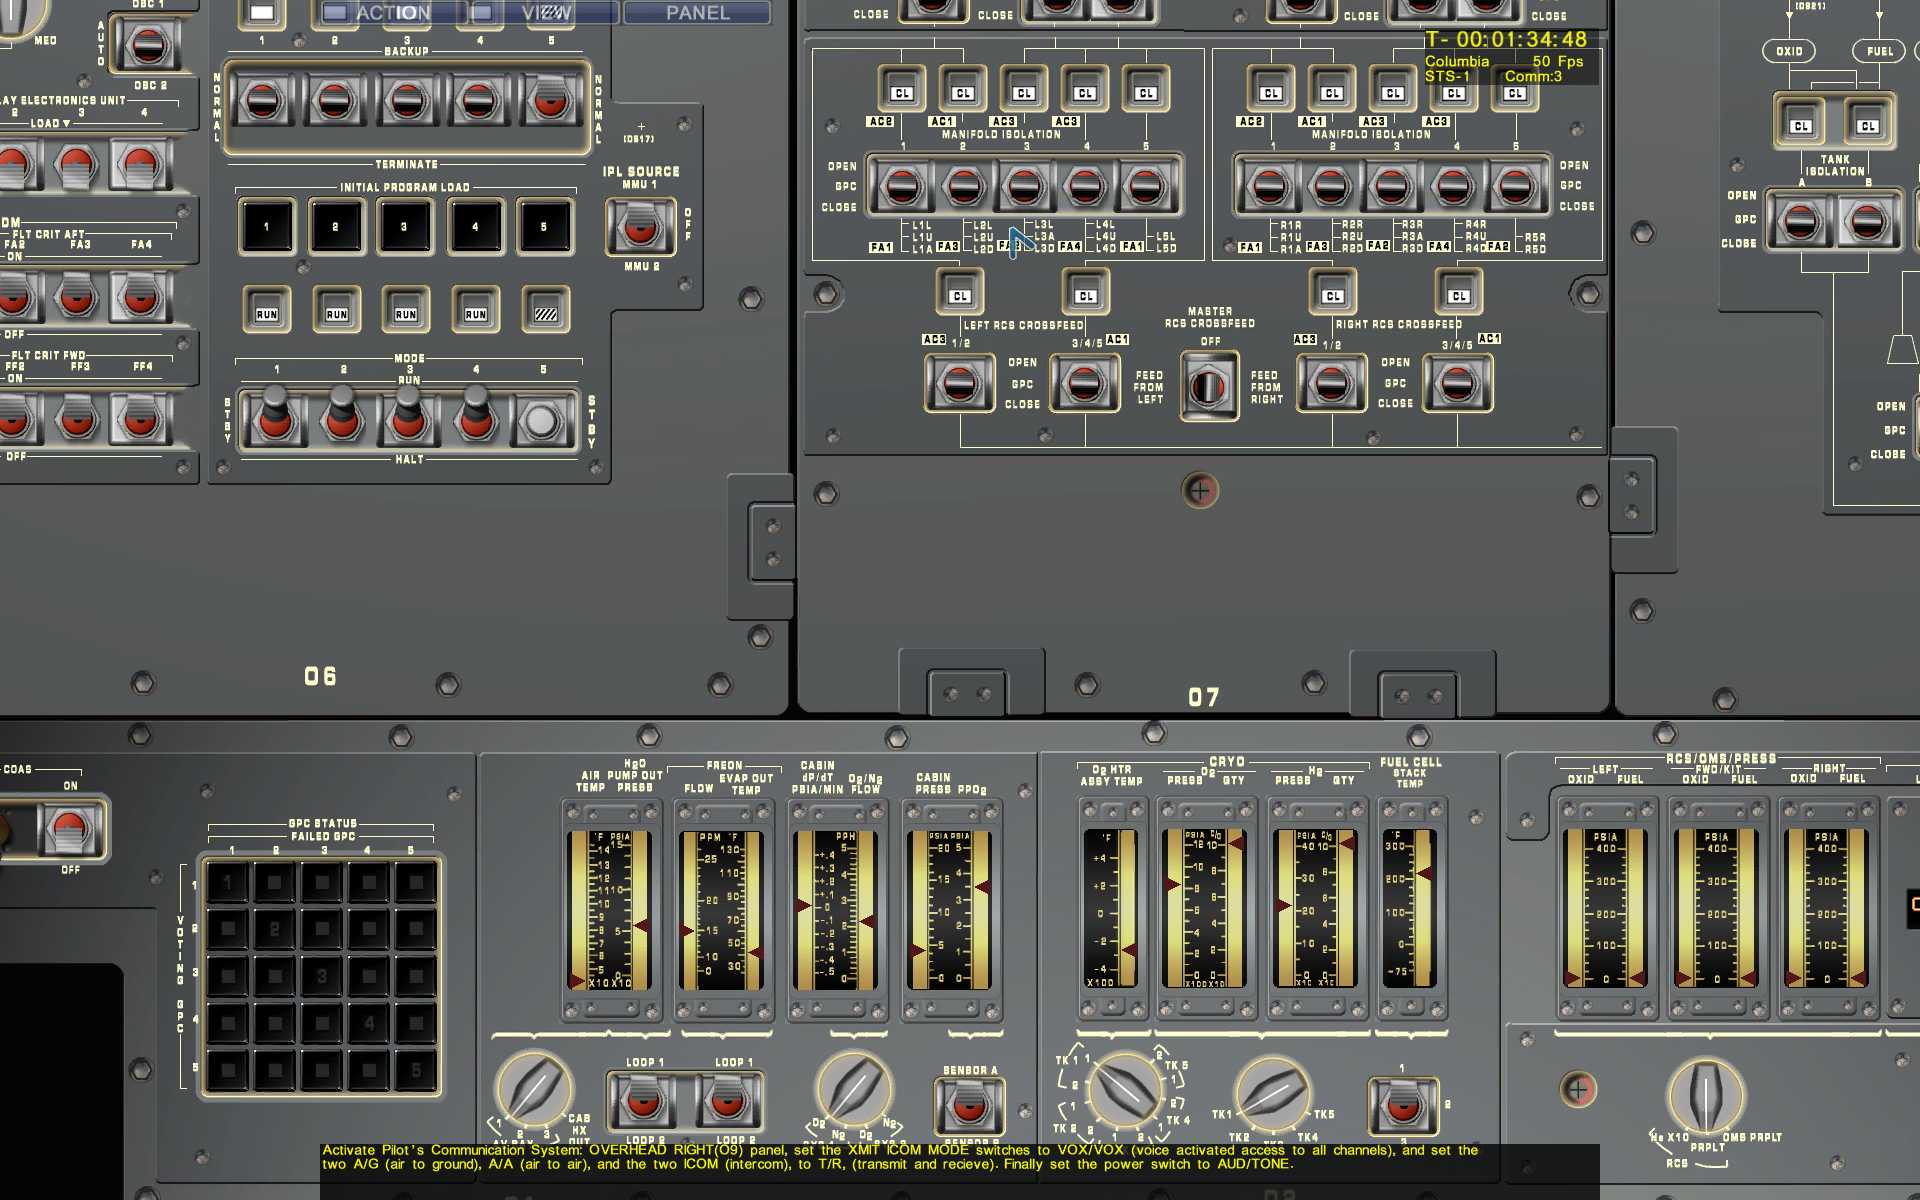Click the striped talkback indicator for GPC 5
The width and height of the screenshot is (1920, 1200).
(x=545, y=311)
